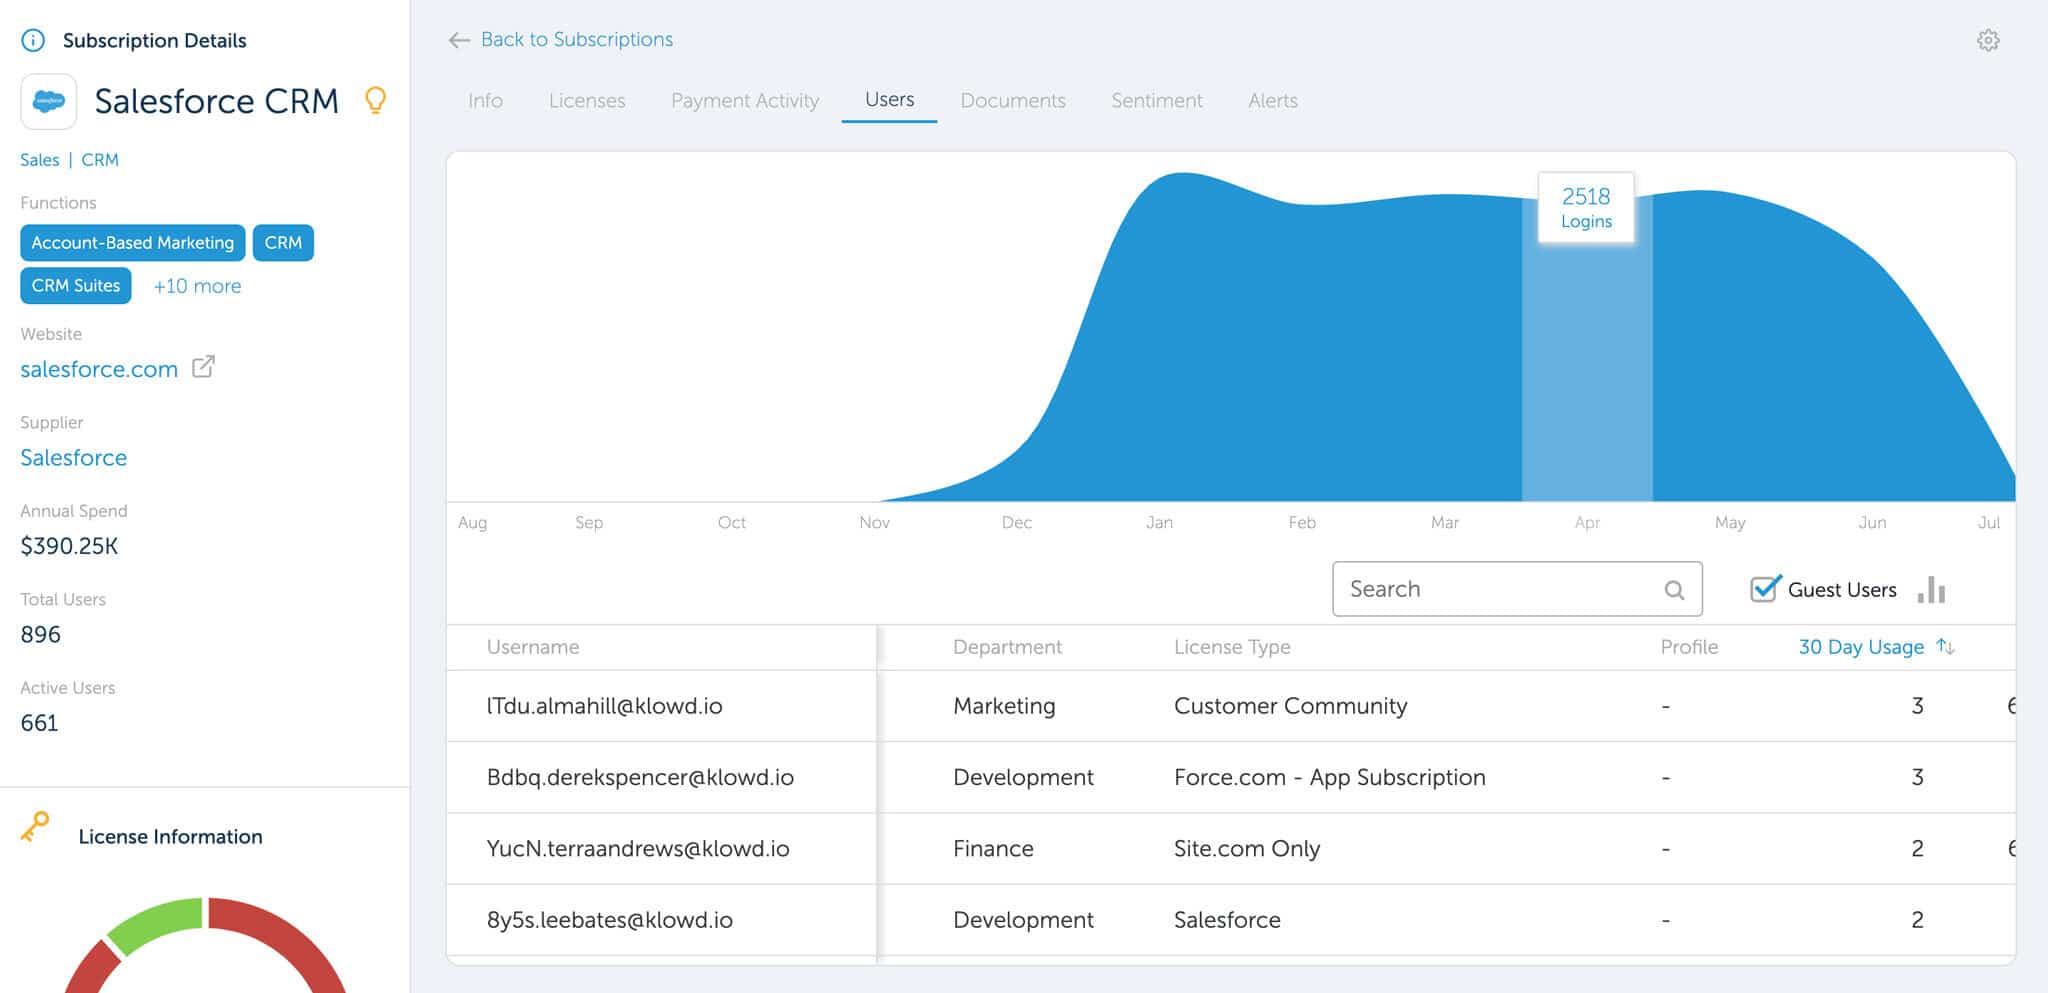Select the Account-Based Marketing function tag
The image size is (2048, 993).
pyautogui.click(x=131, y=242)
